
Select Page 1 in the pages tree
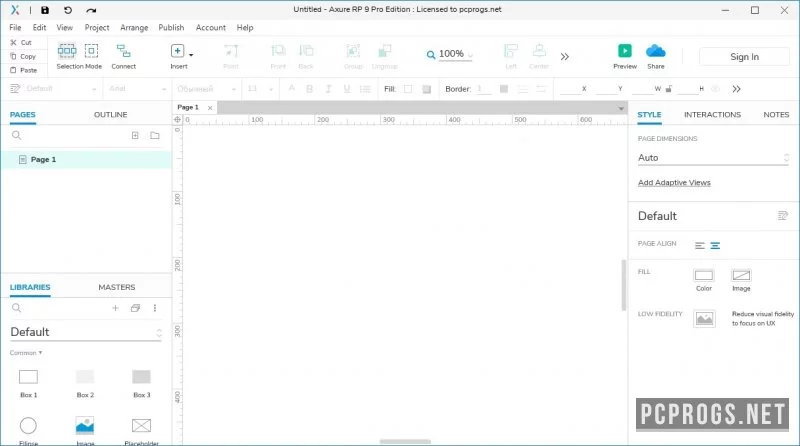coord(86,160)
